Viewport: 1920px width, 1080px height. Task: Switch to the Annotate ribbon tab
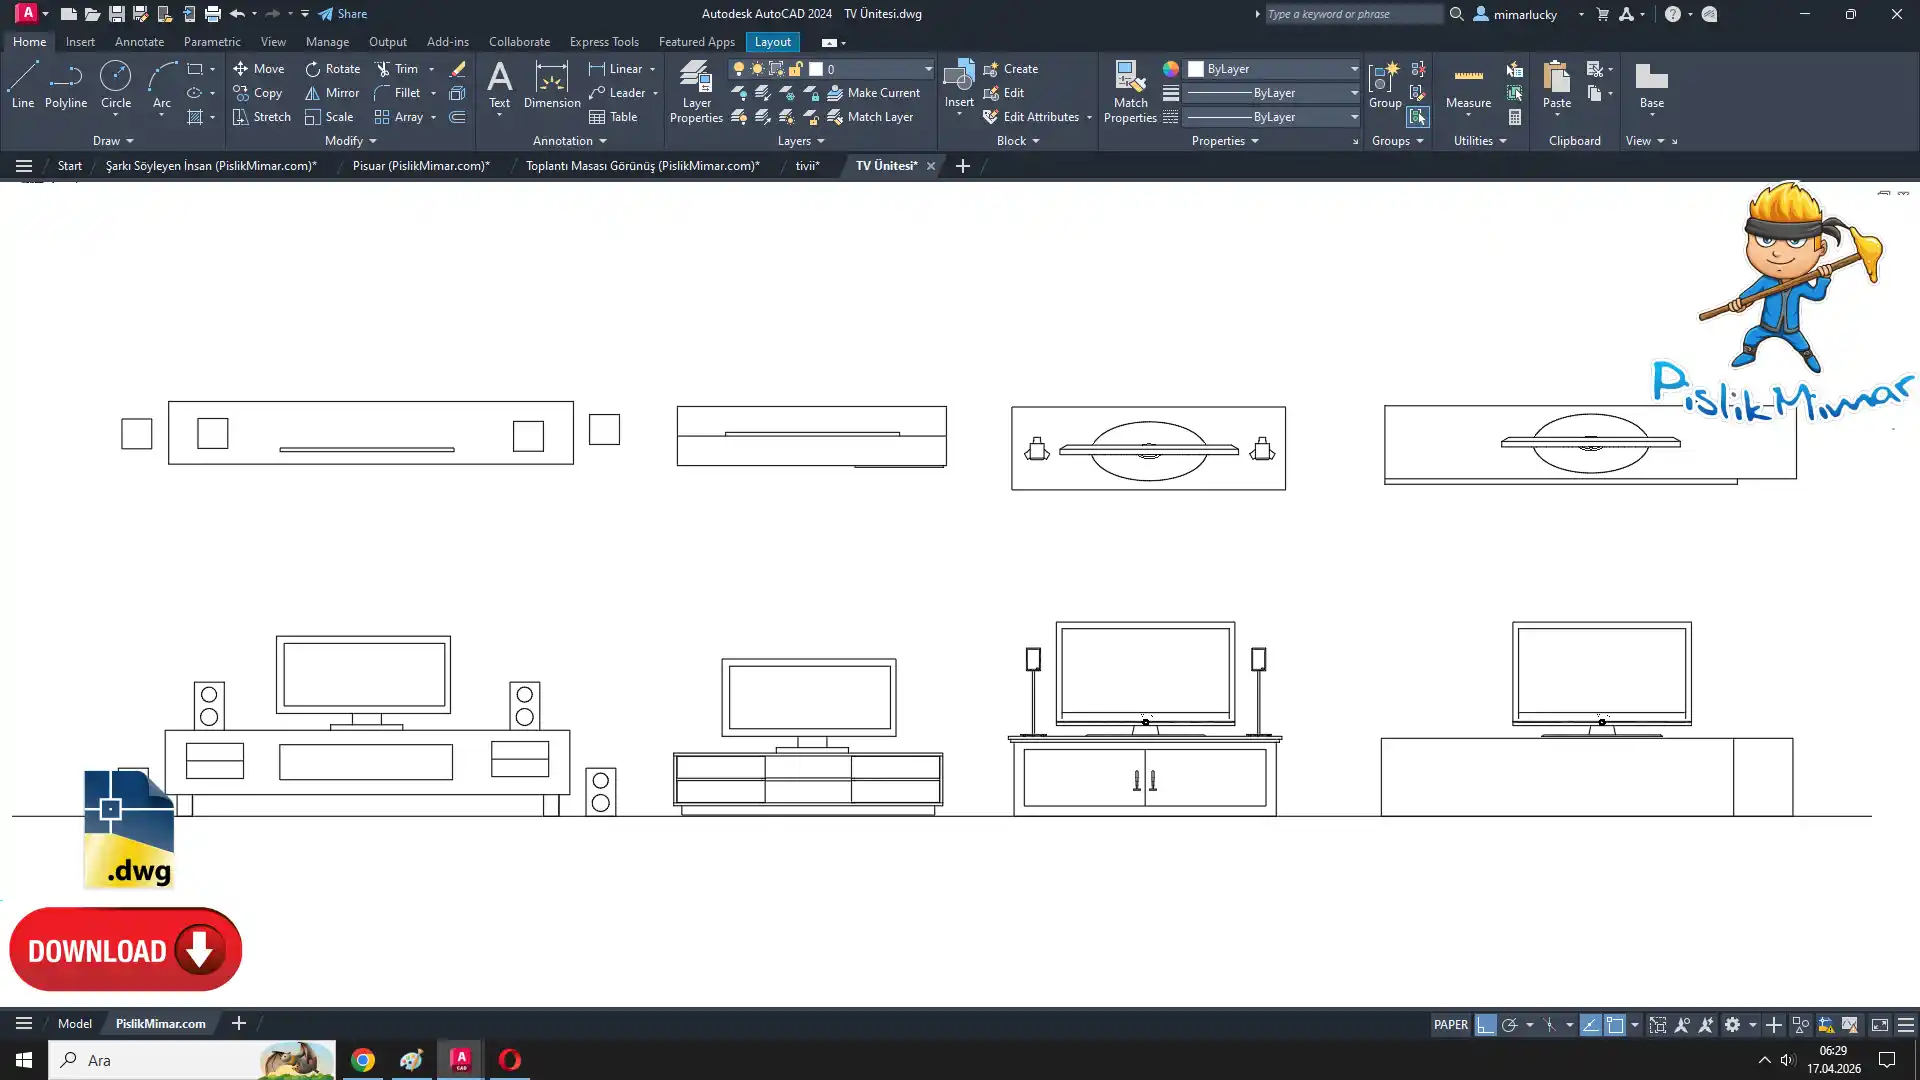click(x=139, y=42)
